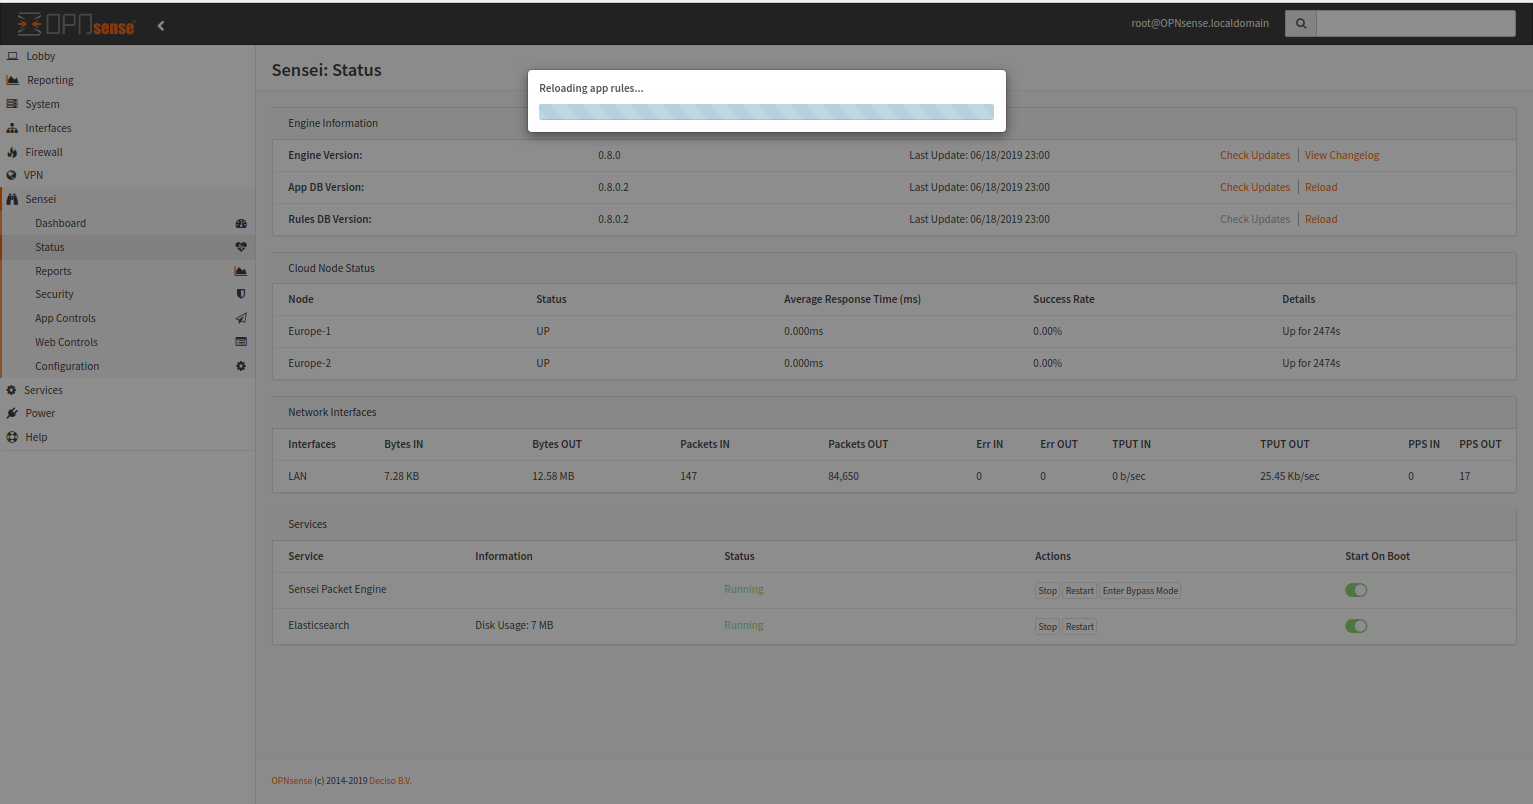Click the Reloading app rules progress bar
This screenshot has width=1533, height=804.
coord(766,111)
